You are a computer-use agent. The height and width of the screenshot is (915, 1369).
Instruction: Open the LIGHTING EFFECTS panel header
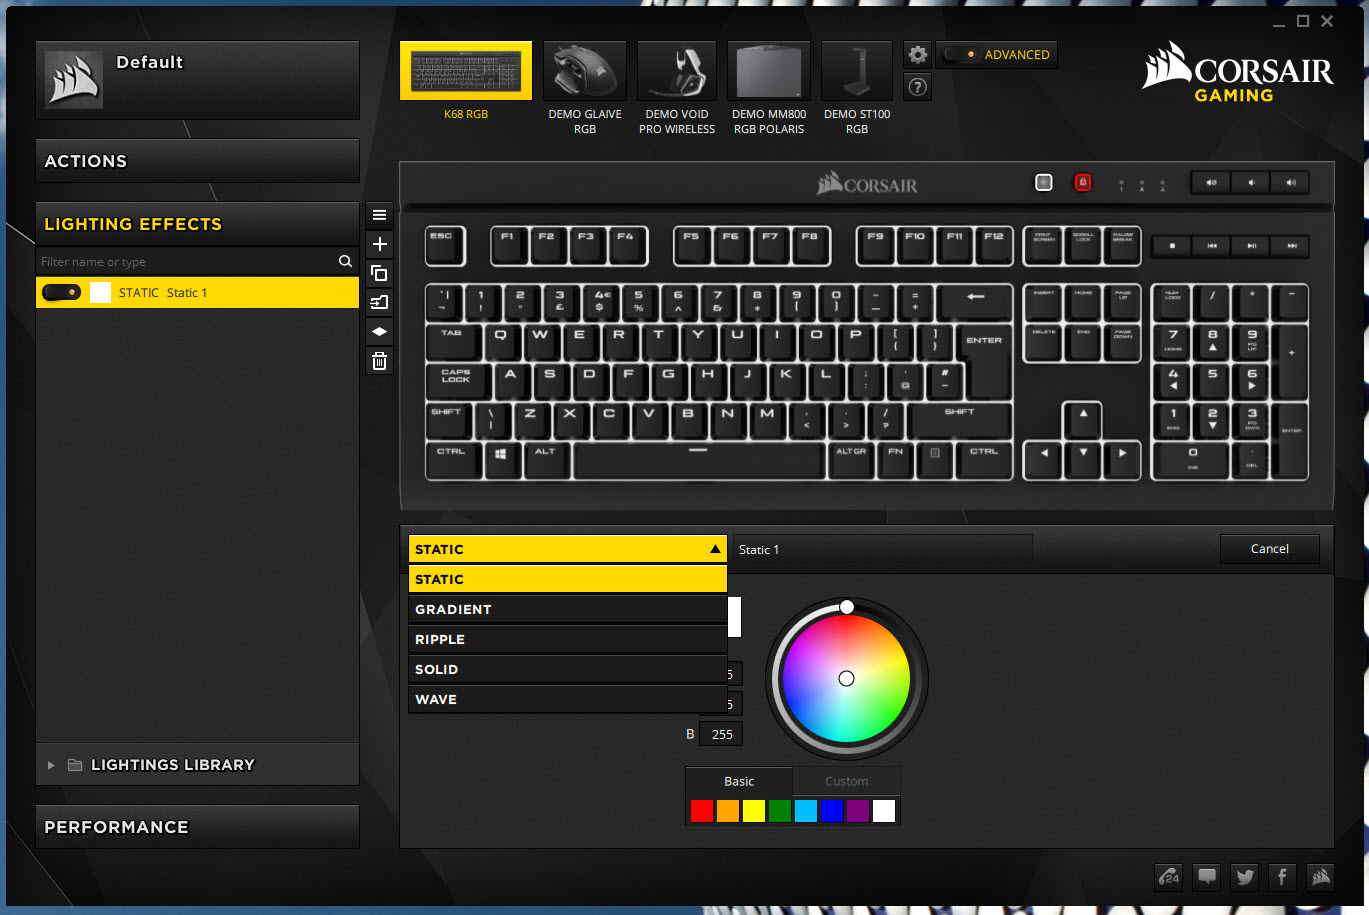pyautogui.click(x=197, y=224)
